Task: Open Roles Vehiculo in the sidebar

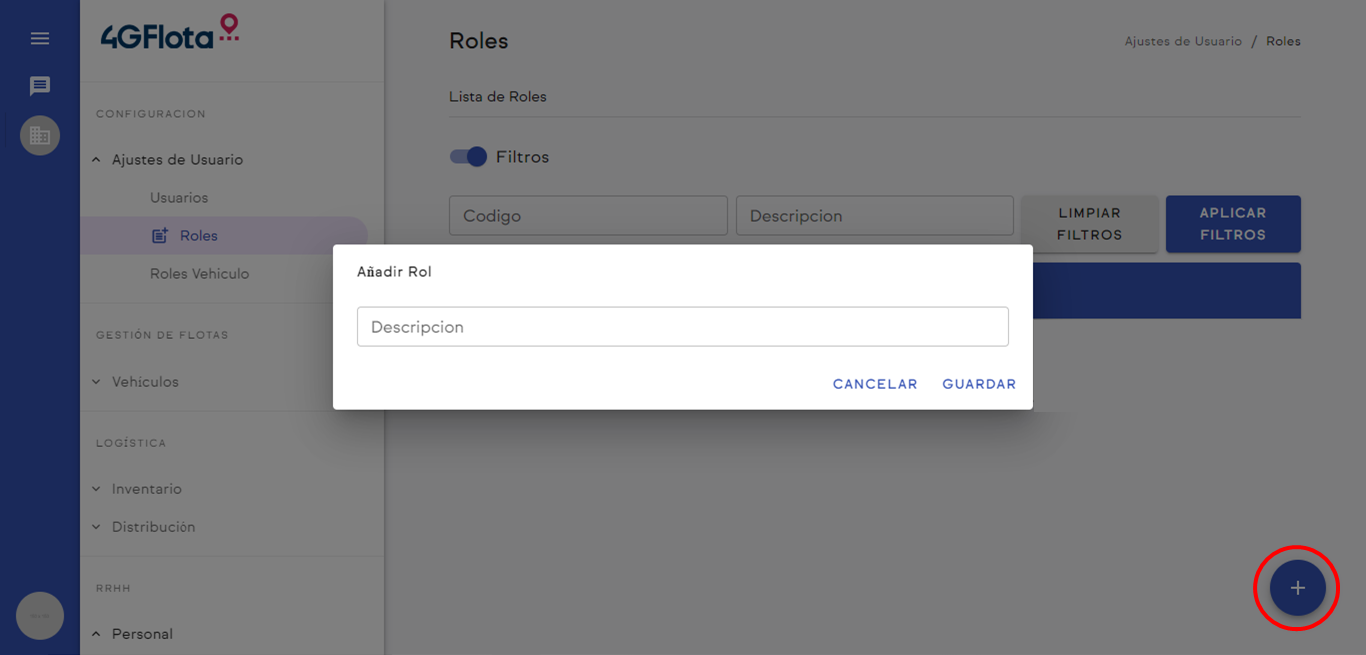Action: (x=199, y=274)
